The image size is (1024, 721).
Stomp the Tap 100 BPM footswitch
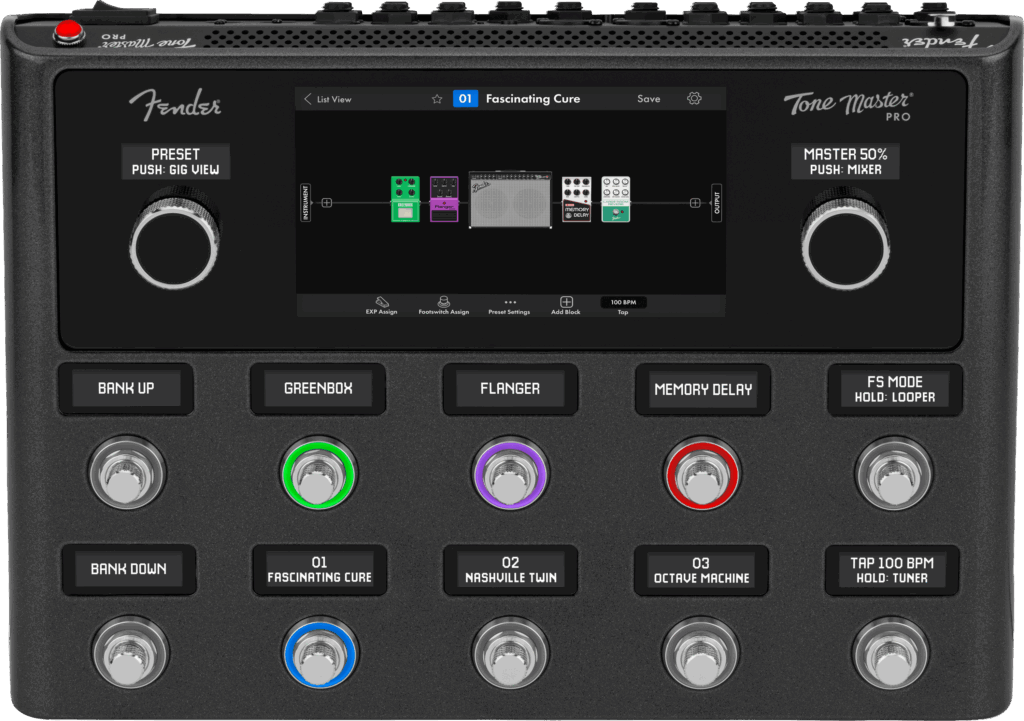pos(891,652)
